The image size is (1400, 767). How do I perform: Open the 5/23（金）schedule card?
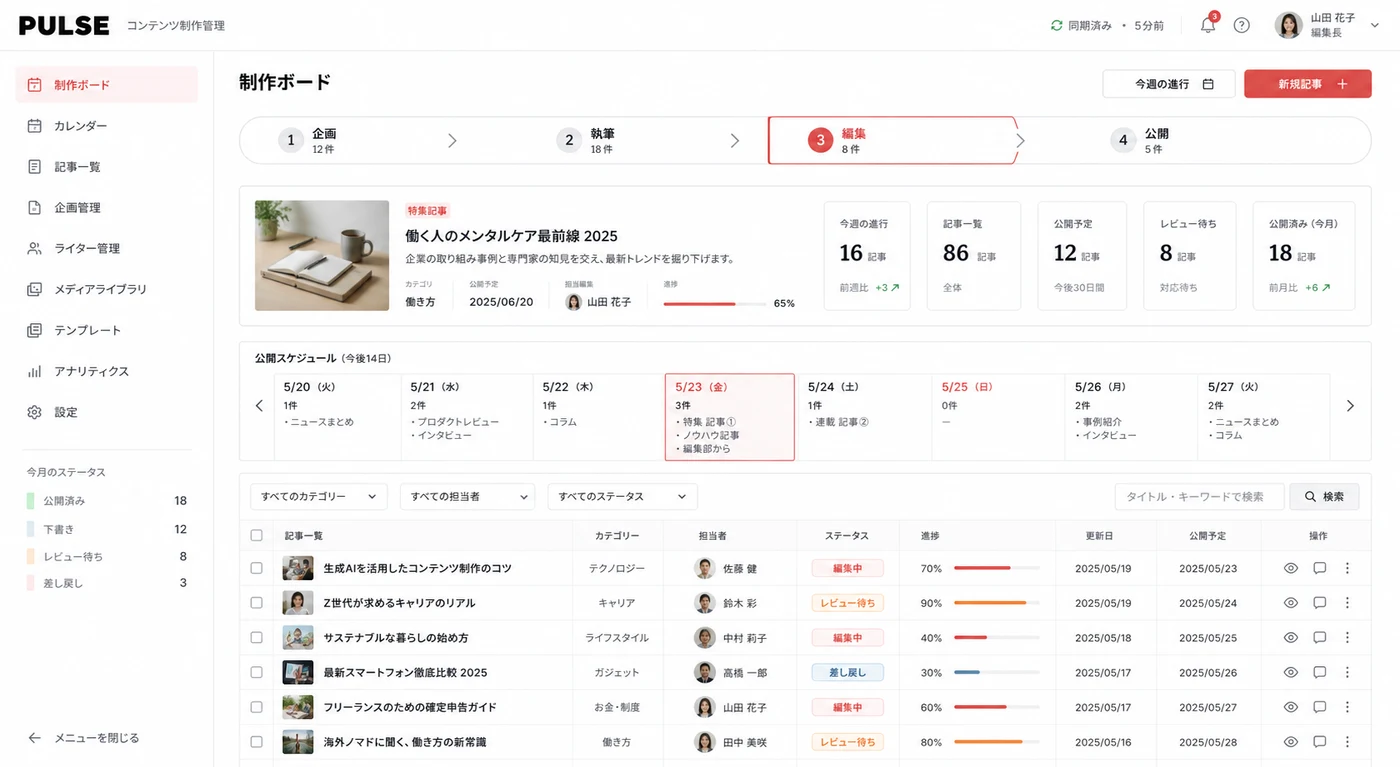point(730,417)
